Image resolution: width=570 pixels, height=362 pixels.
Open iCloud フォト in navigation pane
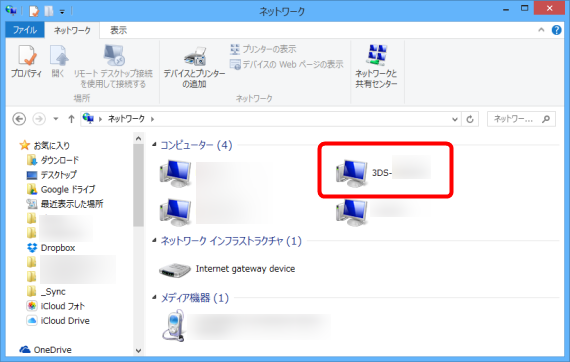pos(56,306)
